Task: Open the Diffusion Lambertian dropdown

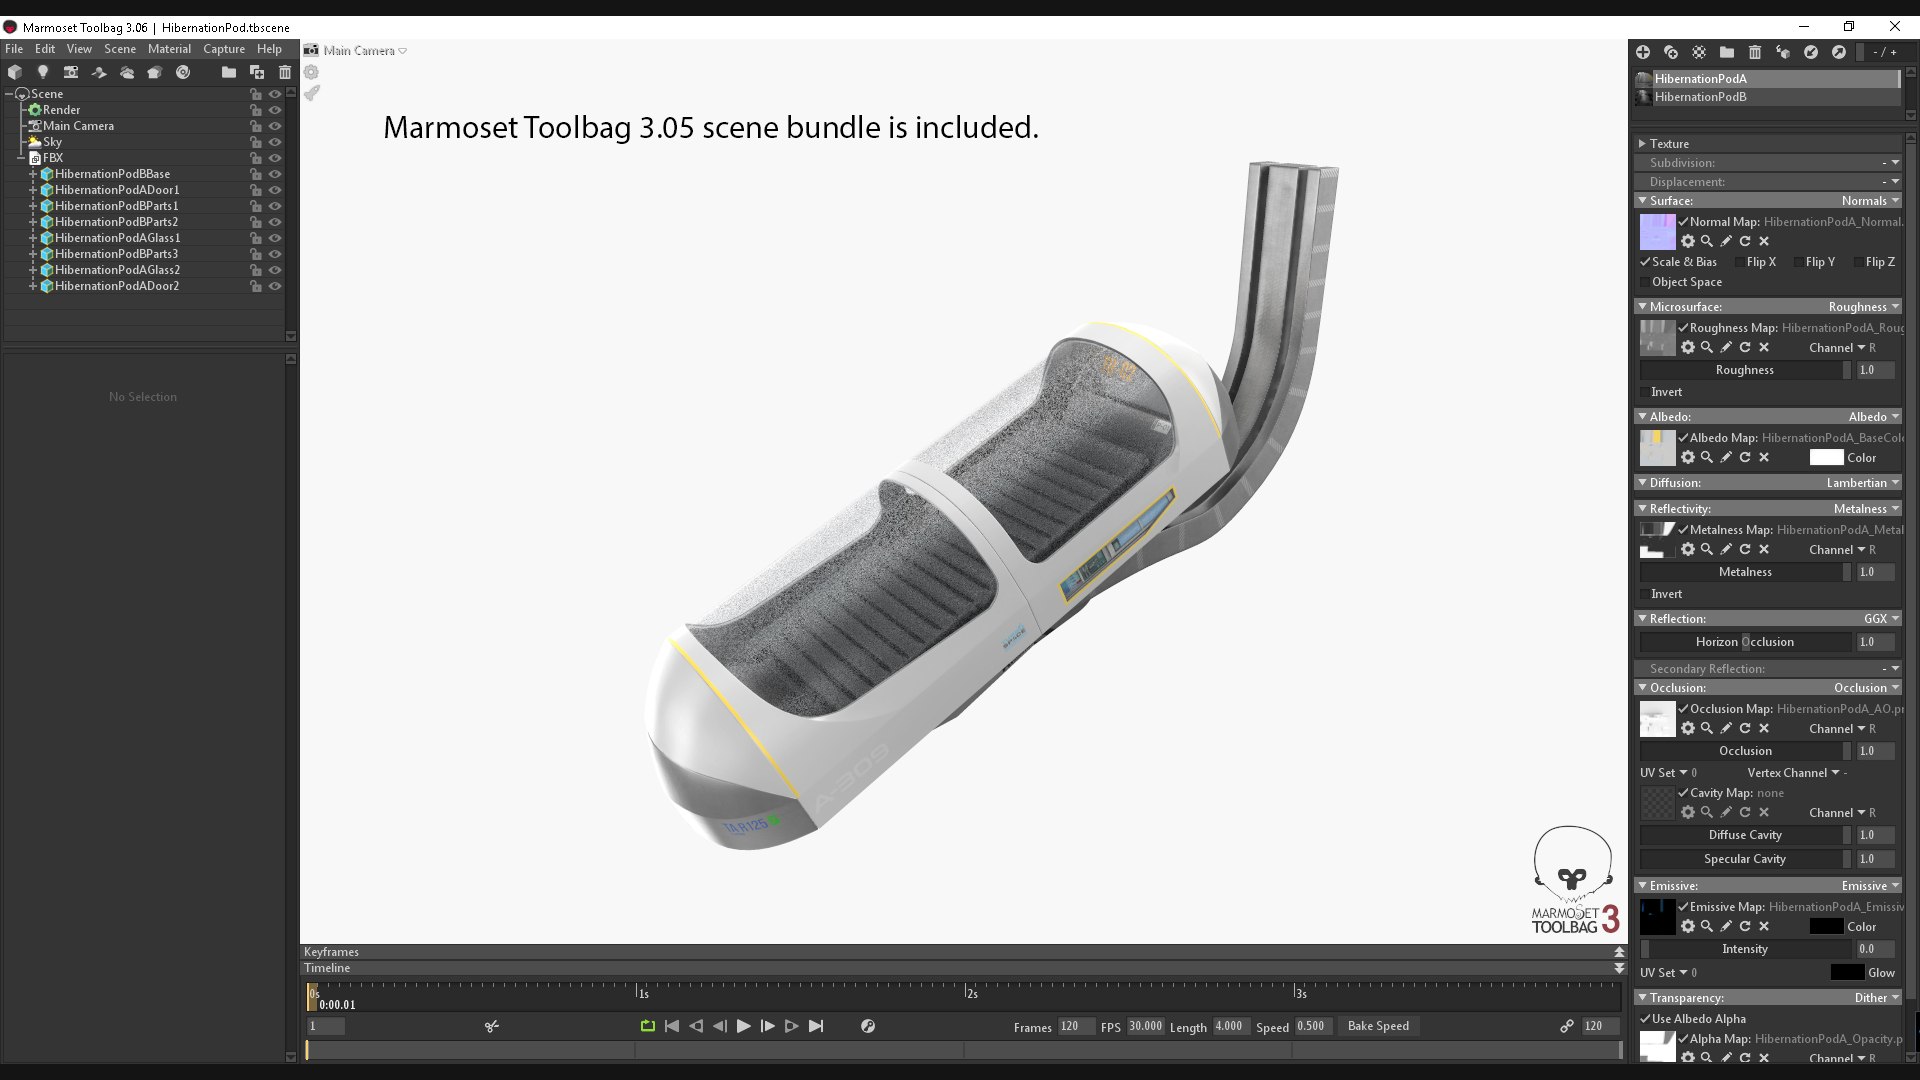Action: point(1863,483)
